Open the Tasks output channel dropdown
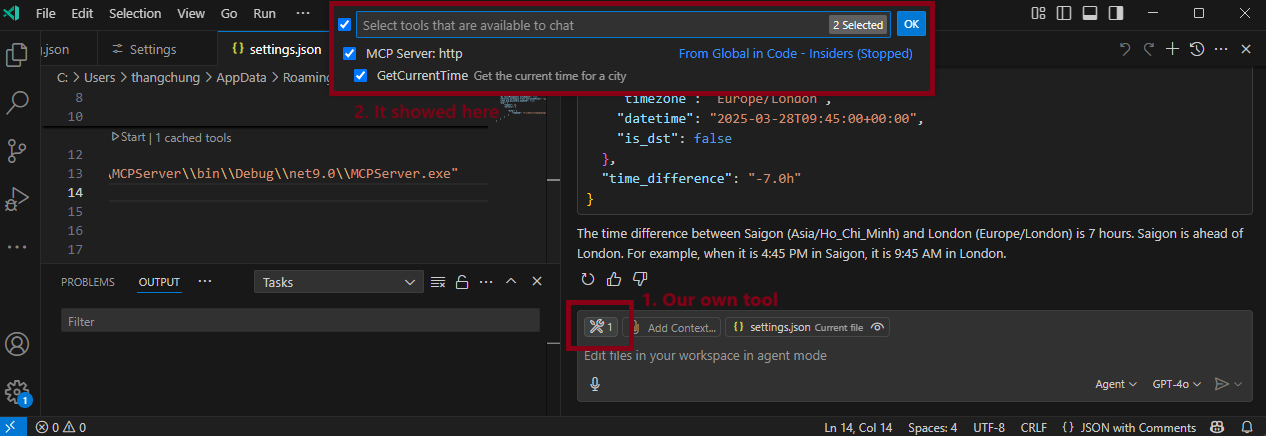The width and height of the screenshot is (1266, 436). tap(339, 283)
